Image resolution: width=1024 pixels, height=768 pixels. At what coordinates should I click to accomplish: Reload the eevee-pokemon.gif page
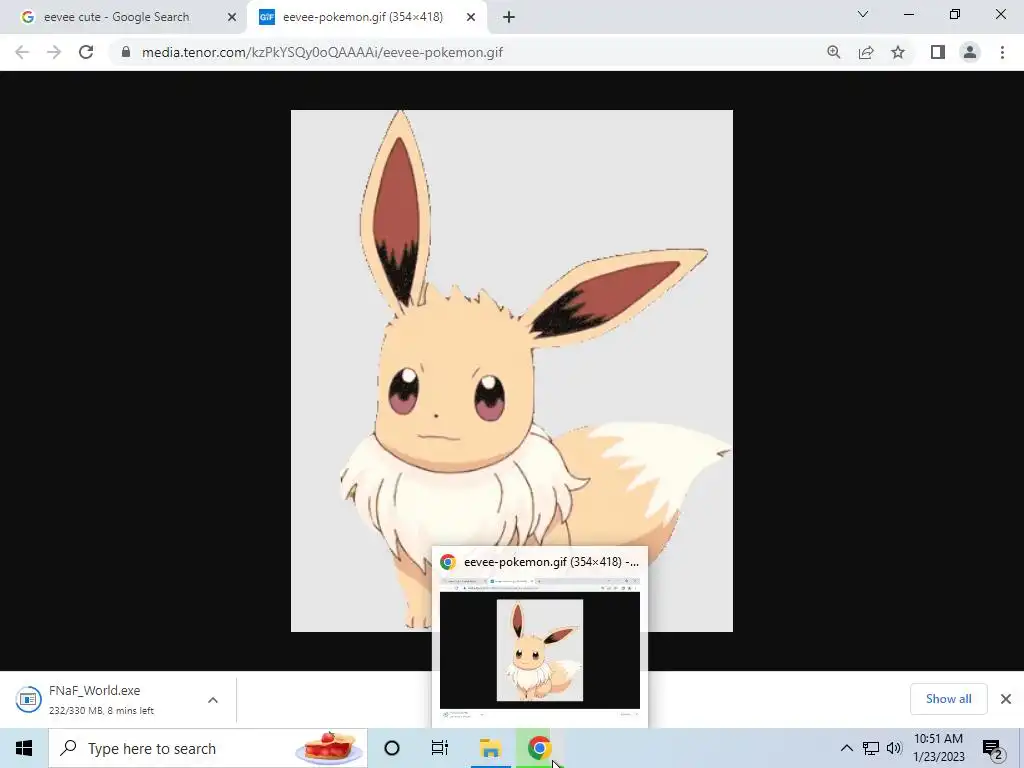tap(86, 52)
